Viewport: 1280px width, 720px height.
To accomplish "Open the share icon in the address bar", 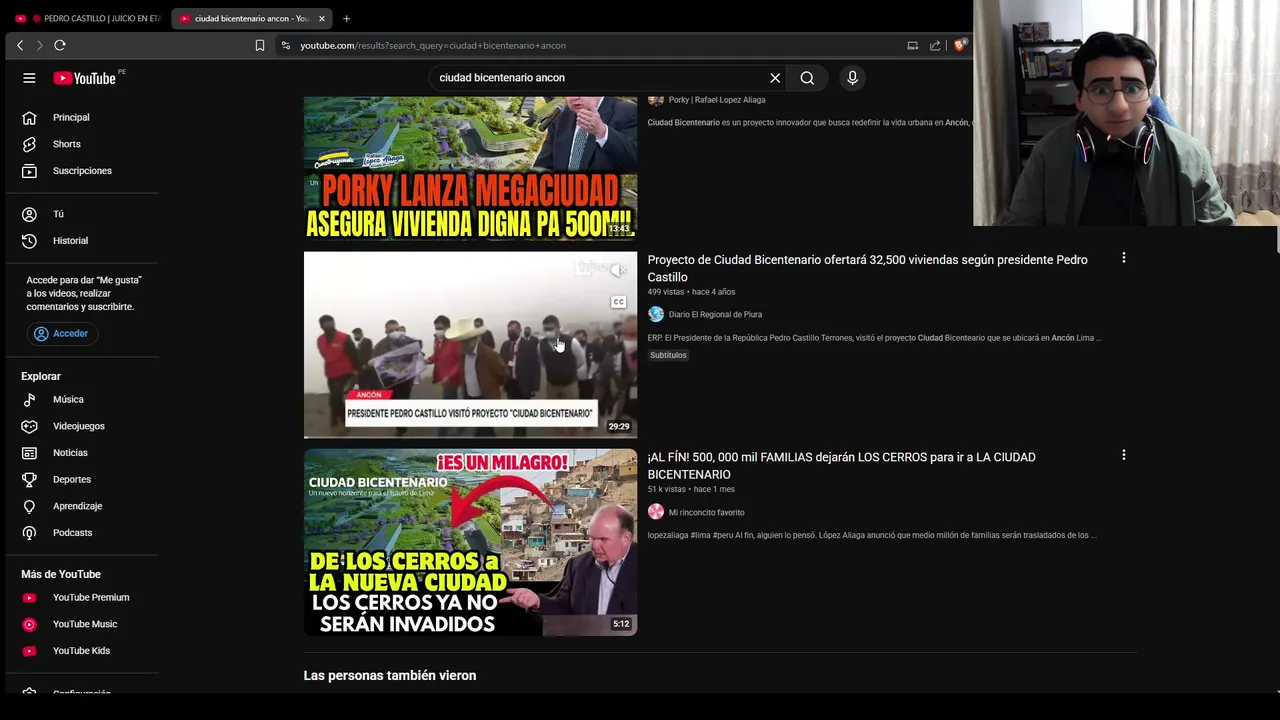I will click(x=935, y=45).
